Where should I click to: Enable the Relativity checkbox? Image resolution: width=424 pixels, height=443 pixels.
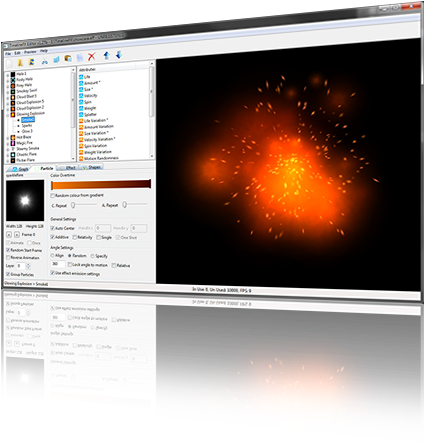pos(75,237)
